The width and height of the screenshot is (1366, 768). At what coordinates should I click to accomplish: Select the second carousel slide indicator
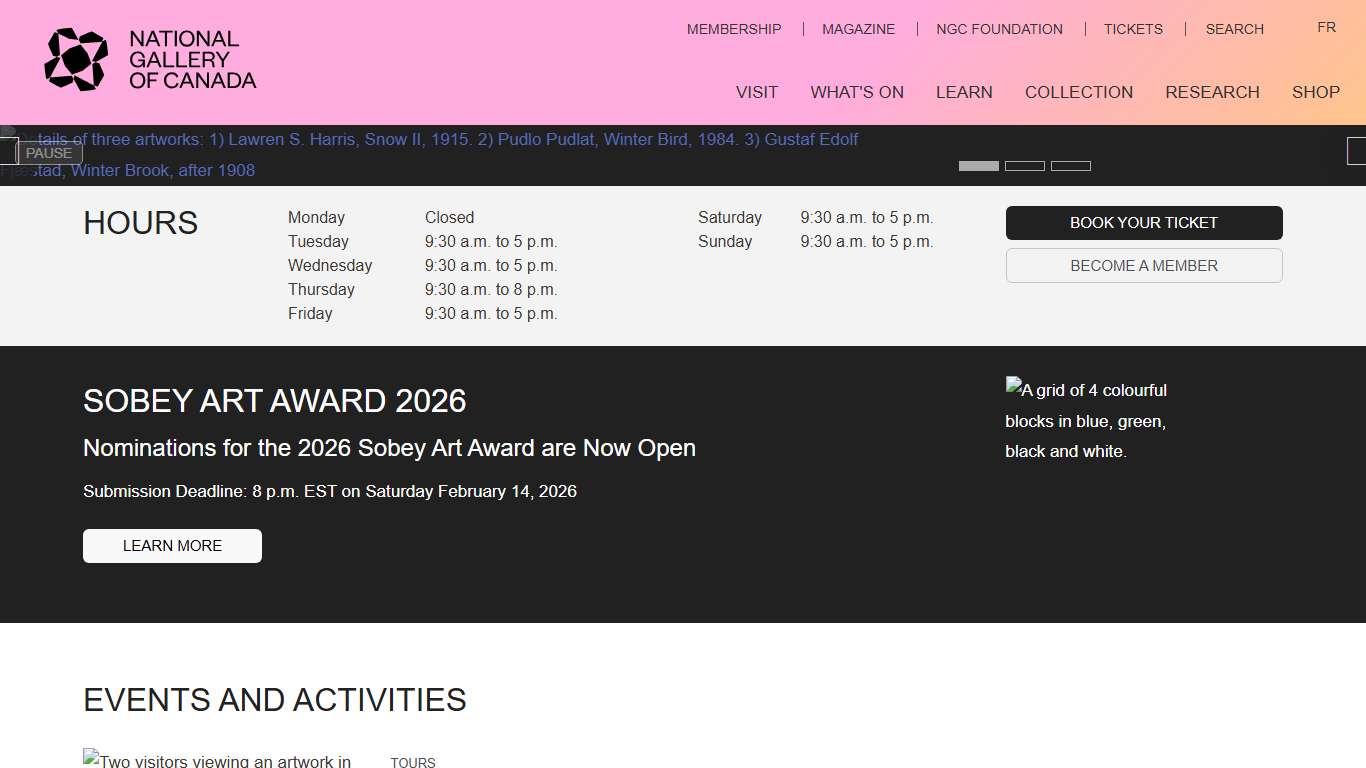point(1024,166)
